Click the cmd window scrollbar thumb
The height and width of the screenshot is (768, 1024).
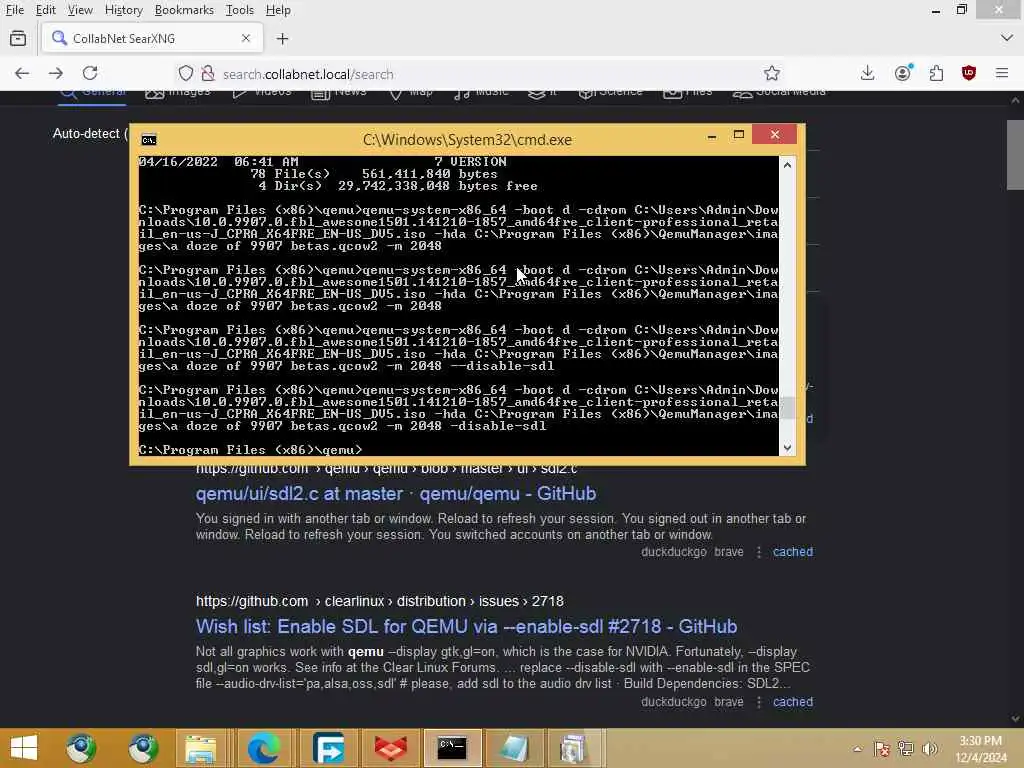[x=787, y=408]
